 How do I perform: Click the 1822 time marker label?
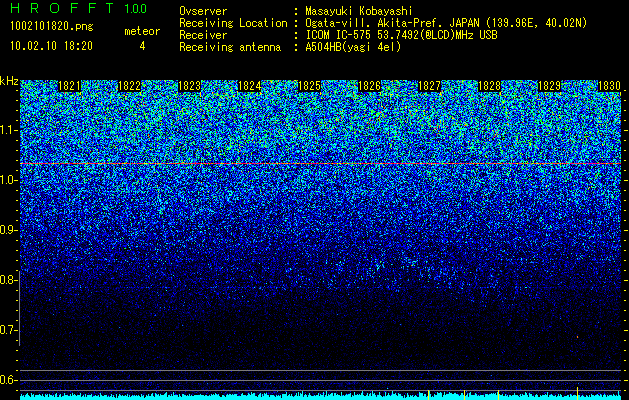130,86
